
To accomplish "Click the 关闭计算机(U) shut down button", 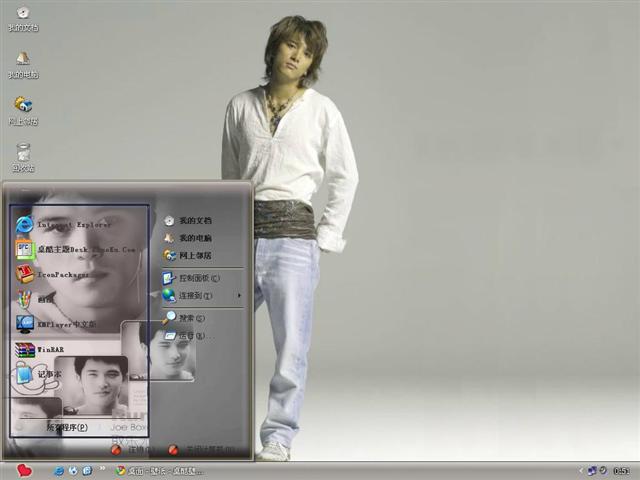I will click(201, 450).
